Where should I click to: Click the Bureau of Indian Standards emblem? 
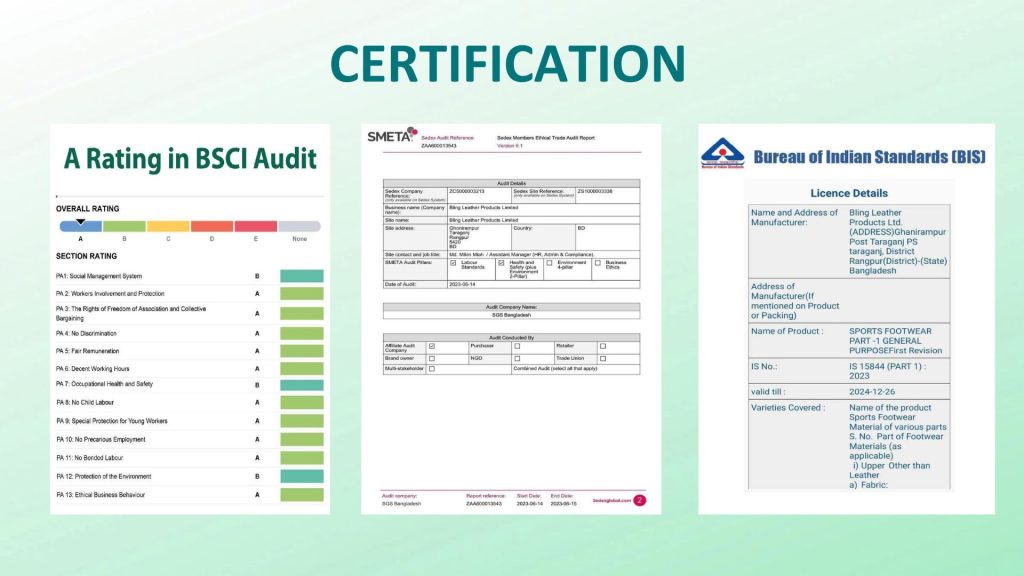click(722, 153)
